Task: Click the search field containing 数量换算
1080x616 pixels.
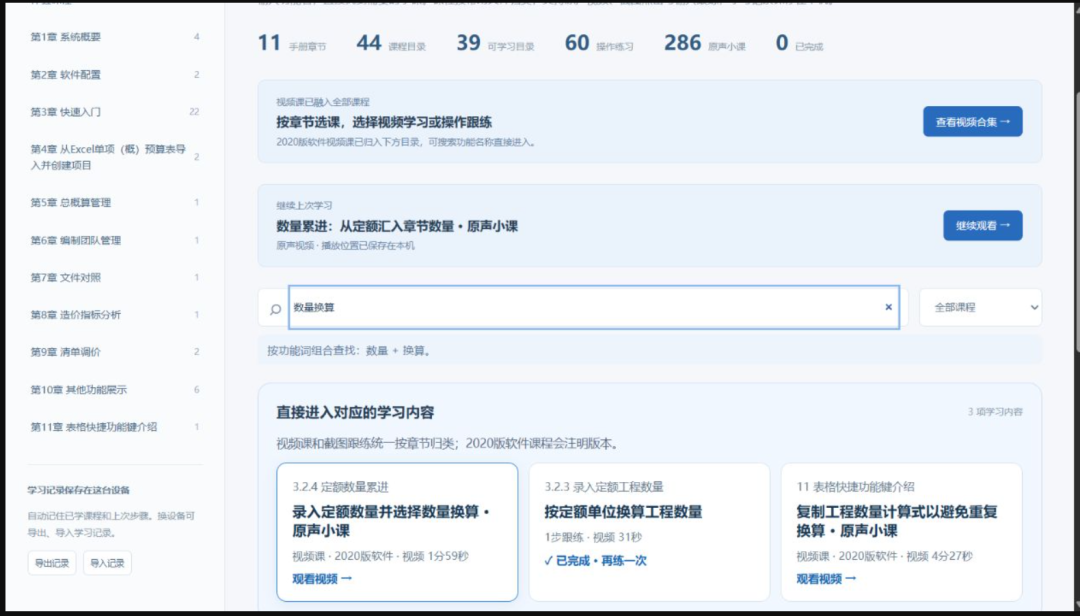Action: (594, 307)
